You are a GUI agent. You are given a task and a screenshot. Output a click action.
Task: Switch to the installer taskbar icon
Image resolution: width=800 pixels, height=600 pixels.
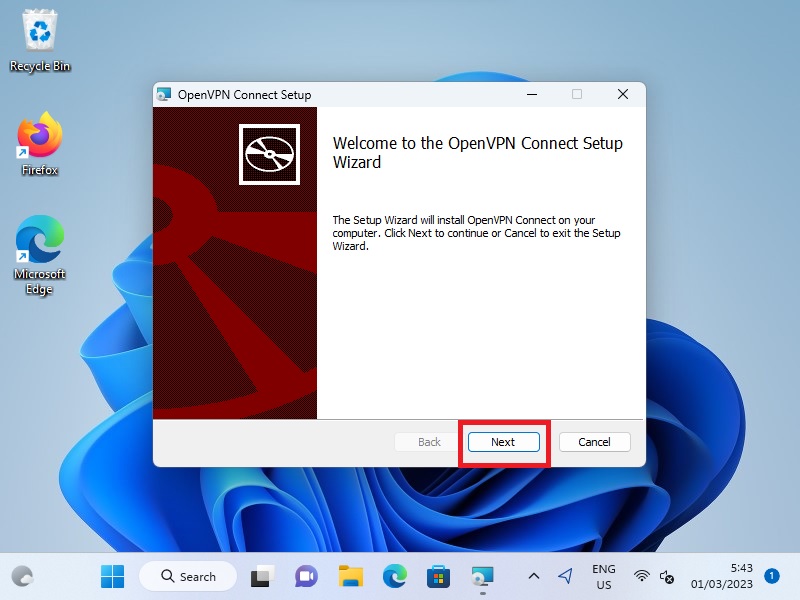pyautogui.click(x=482, y=576)
